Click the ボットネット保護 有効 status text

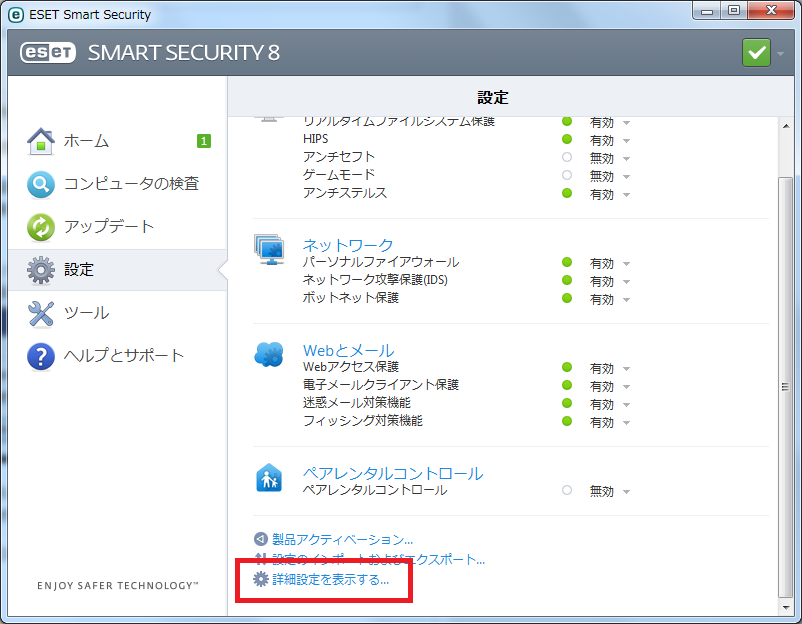click(x=602, y=300)
